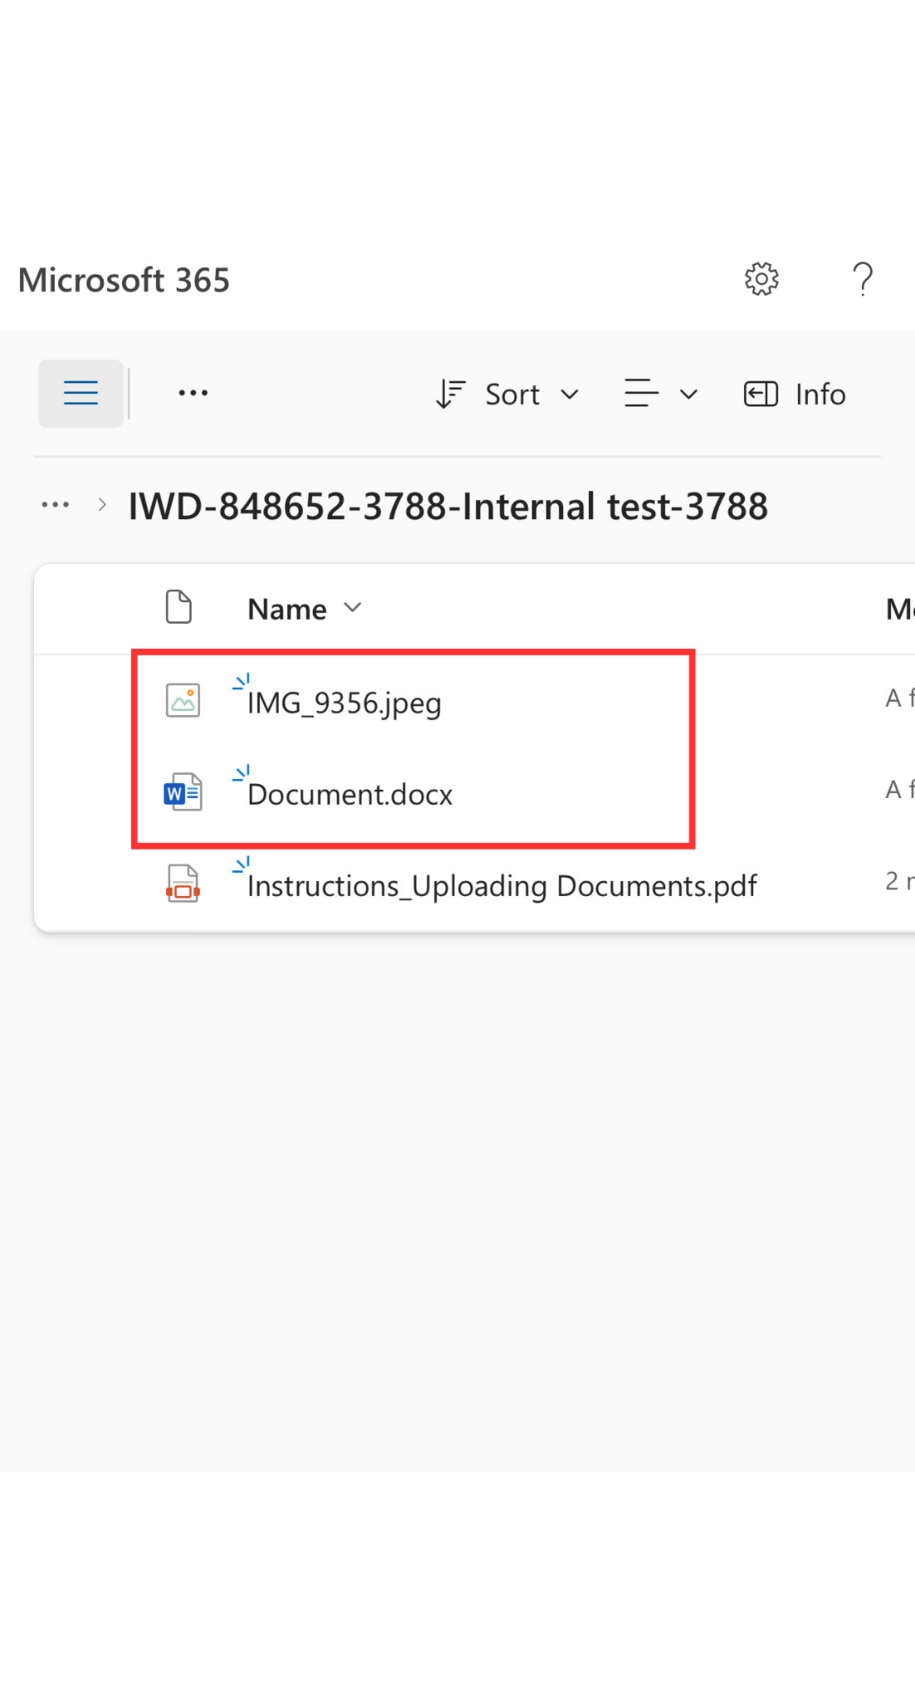Click the PDF icon for Instructions file

coord(183,884)
